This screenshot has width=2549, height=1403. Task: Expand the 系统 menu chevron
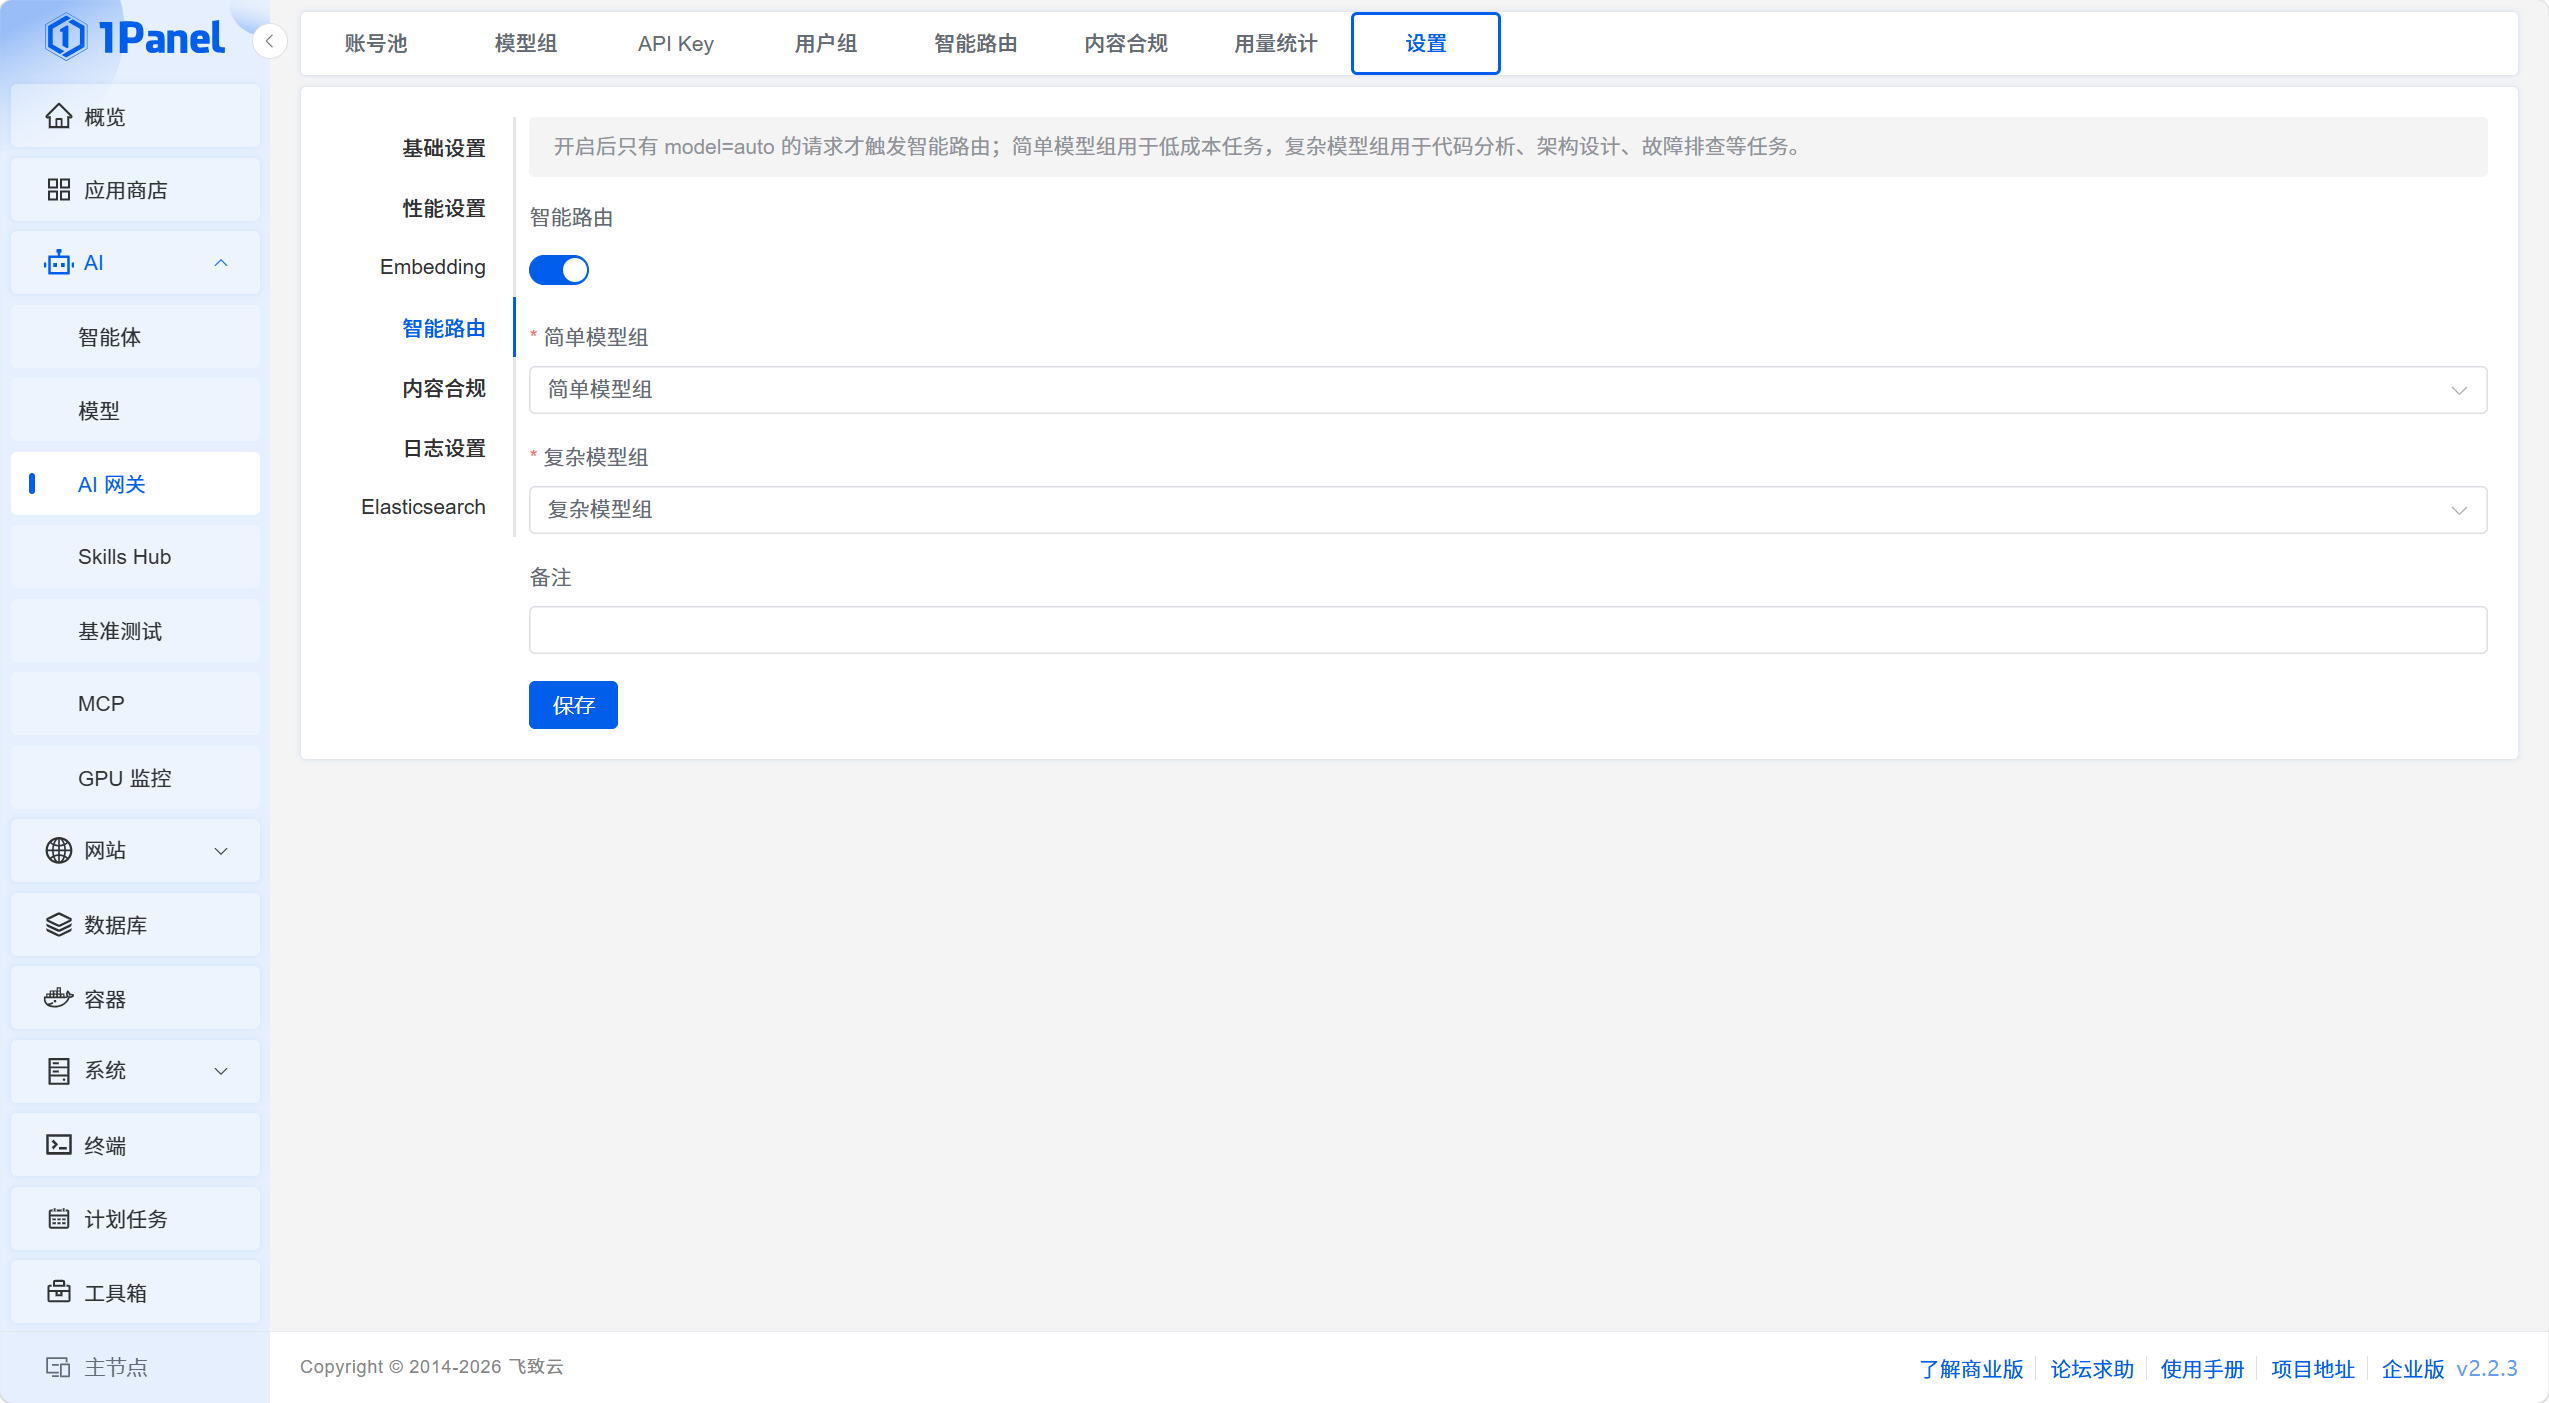[x=221, y=1071]
